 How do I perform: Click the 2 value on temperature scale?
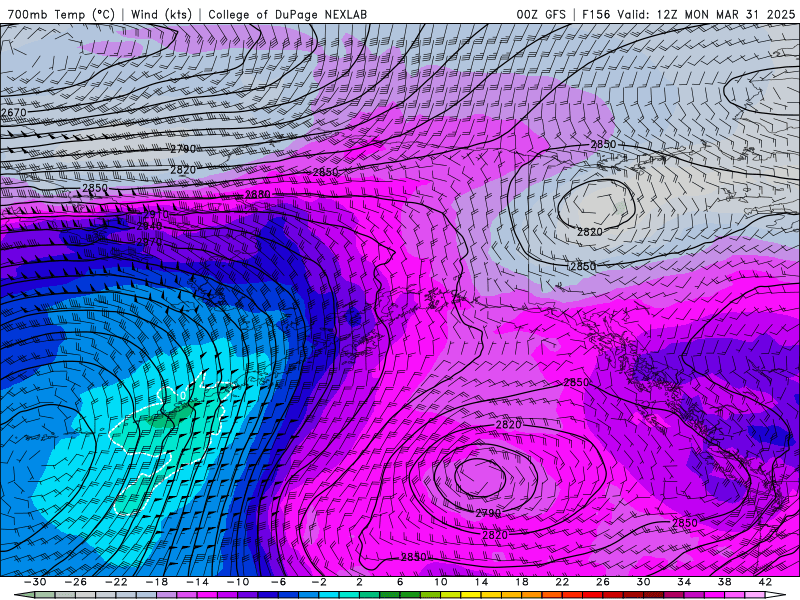[x=360, y=582]
